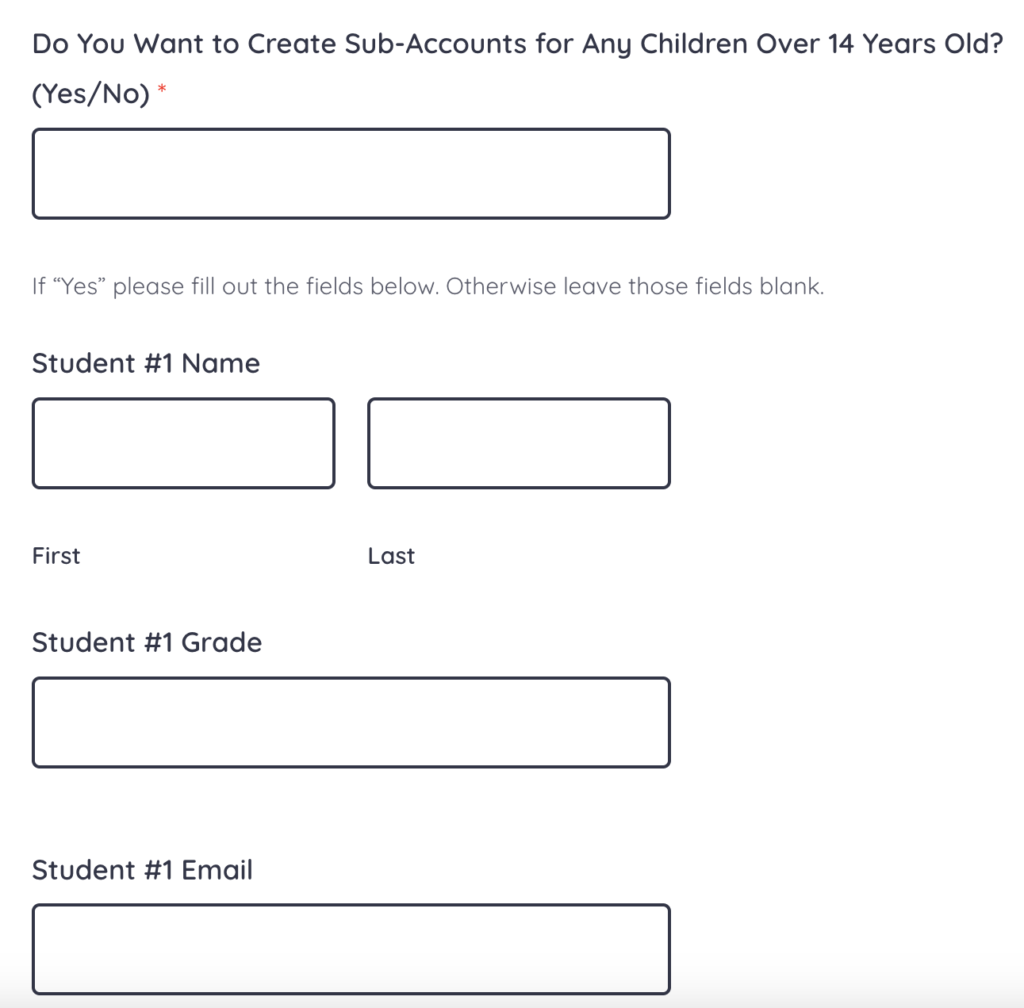Select the Student #1 last name box
1024x1008 pixels.
coord(519,443)
